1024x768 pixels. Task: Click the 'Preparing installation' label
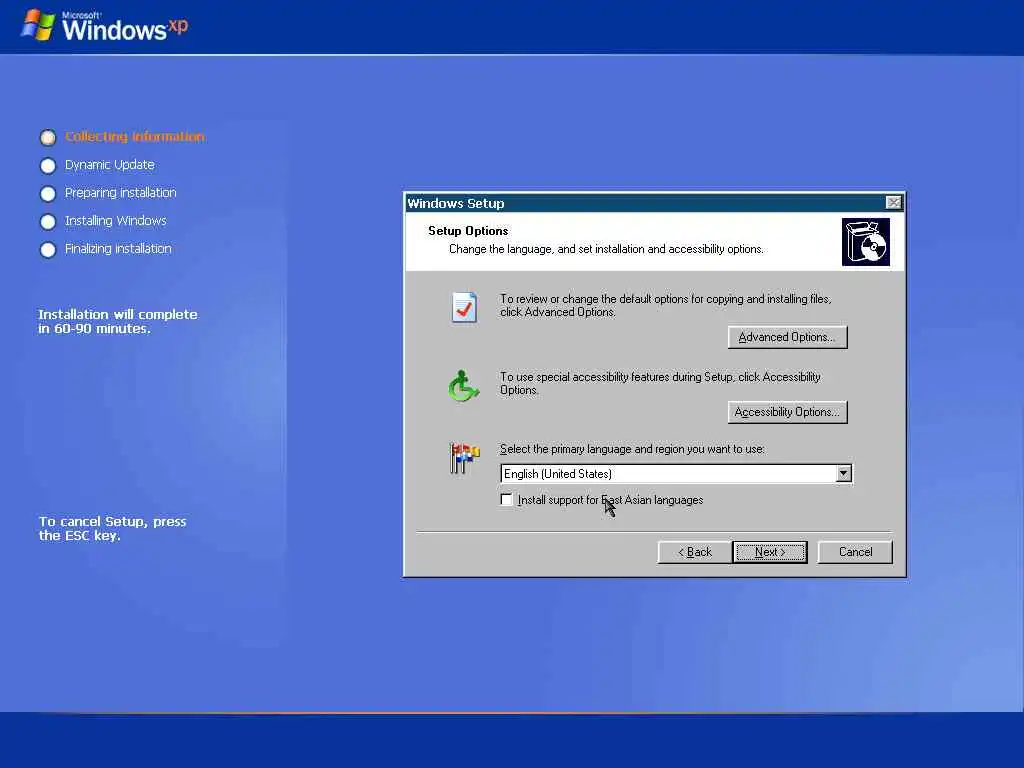click(x=121, y=193)
